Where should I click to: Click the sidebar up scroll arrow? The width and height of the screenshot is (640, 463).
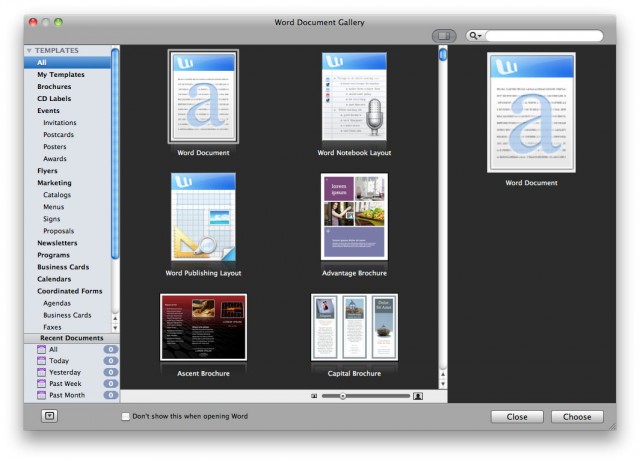click(x=115, y=318)
